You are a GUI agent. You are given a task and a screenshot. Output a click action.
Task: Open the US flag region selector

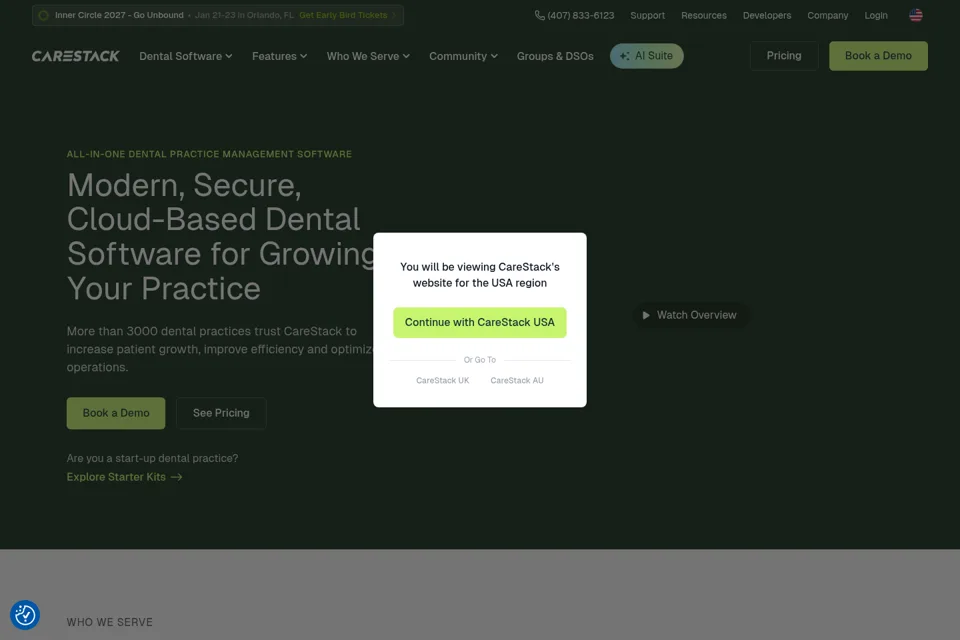[915, 15]
